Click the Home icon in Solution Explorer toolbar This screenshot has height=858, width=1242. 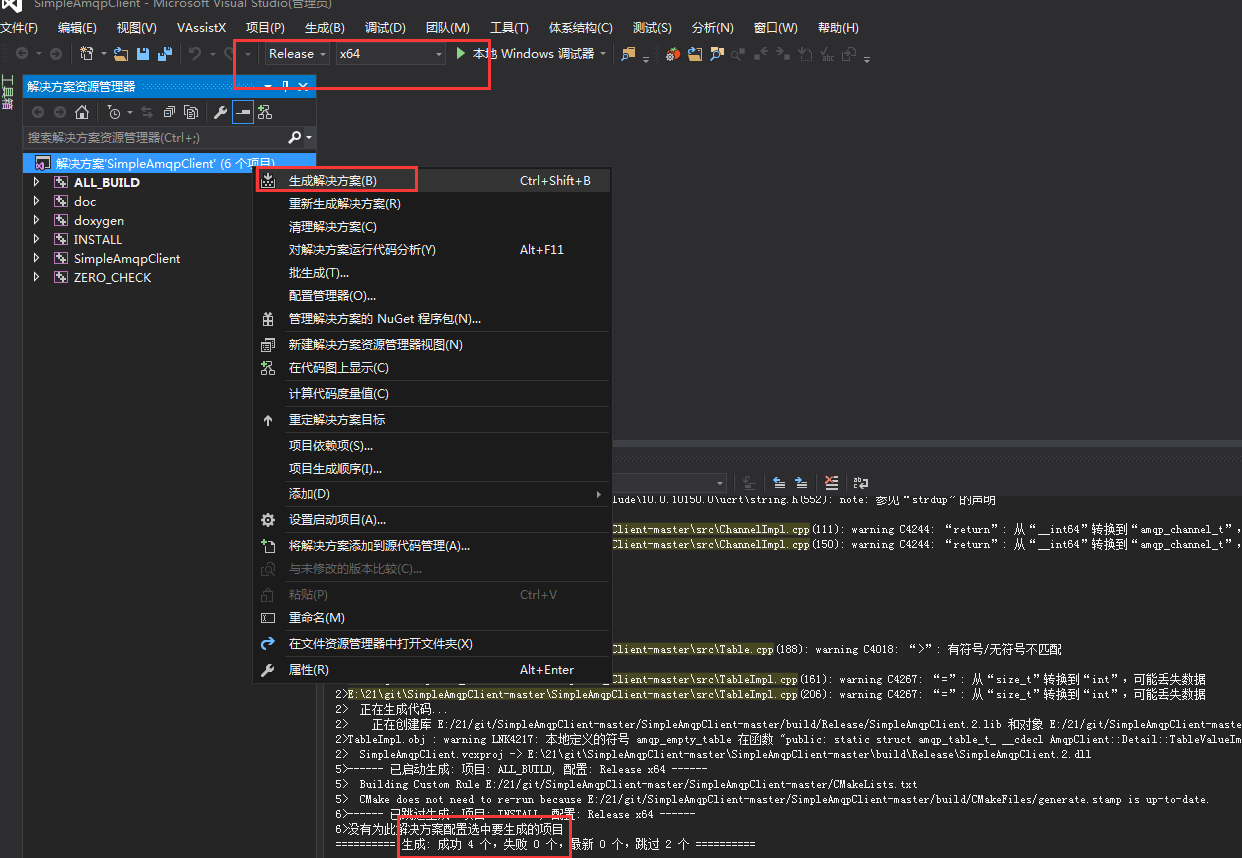click(82, 112)
